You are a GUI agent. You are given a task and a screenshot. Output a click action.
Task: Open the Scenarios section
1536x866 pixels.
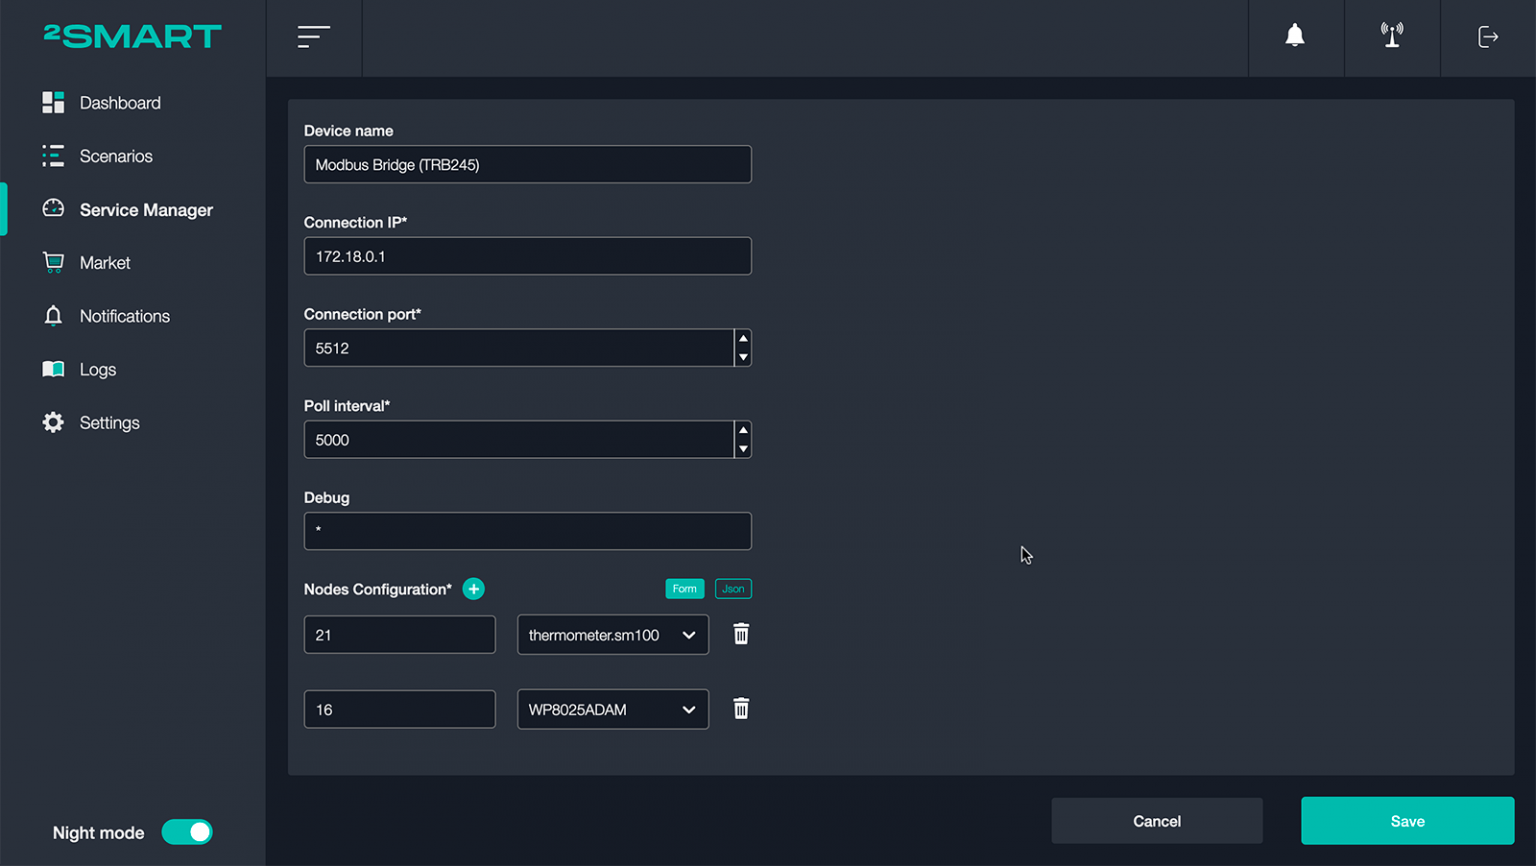[116, 156]
